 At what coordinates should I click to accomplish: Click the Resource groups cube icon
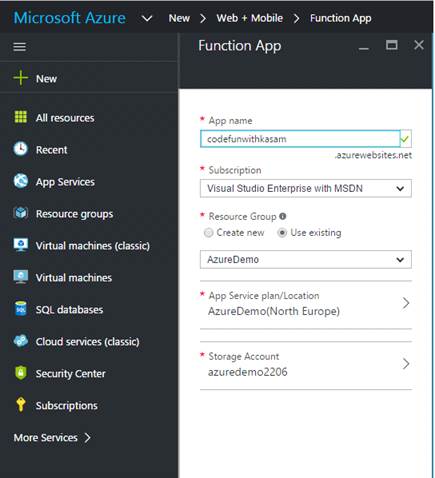[x=21, y=213]
